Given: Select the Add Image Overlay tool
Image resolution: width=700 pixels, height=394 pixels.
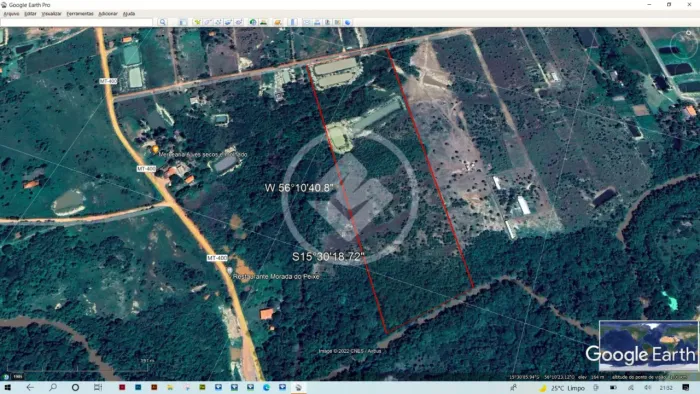Looking at the screenshot, I should click(228, 22).
